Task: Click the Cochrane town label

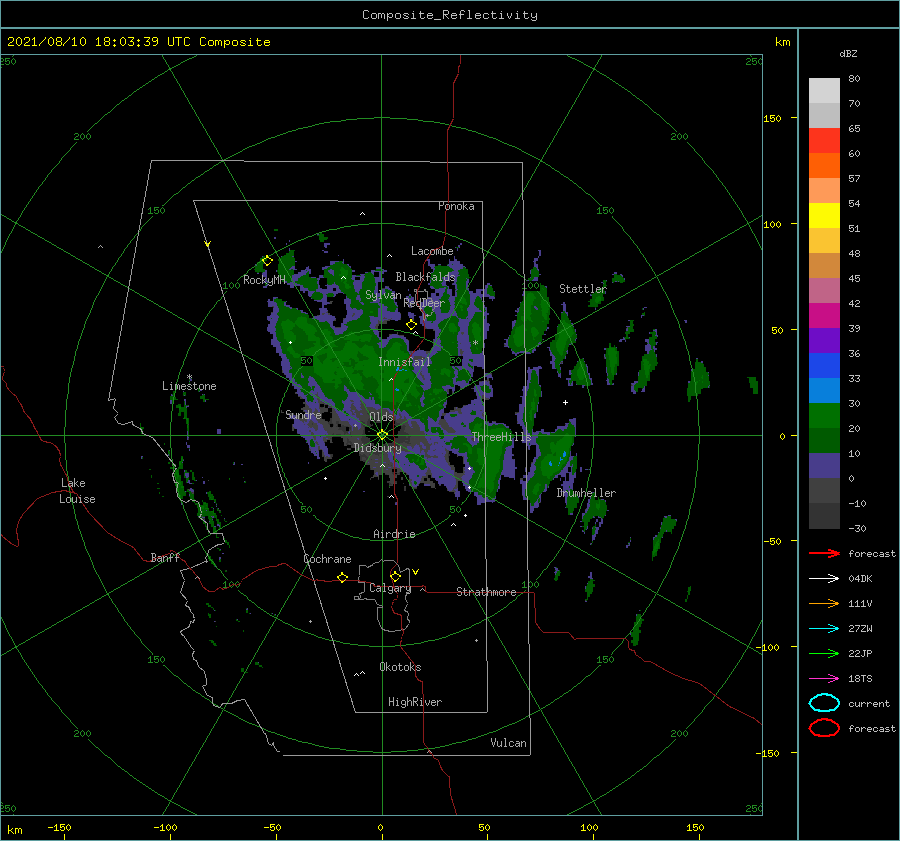Action: 327,559
